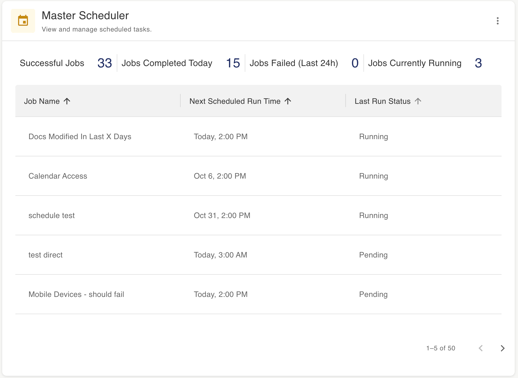
Task: Open the three-dot more options menu
Action: coord(497,21)
